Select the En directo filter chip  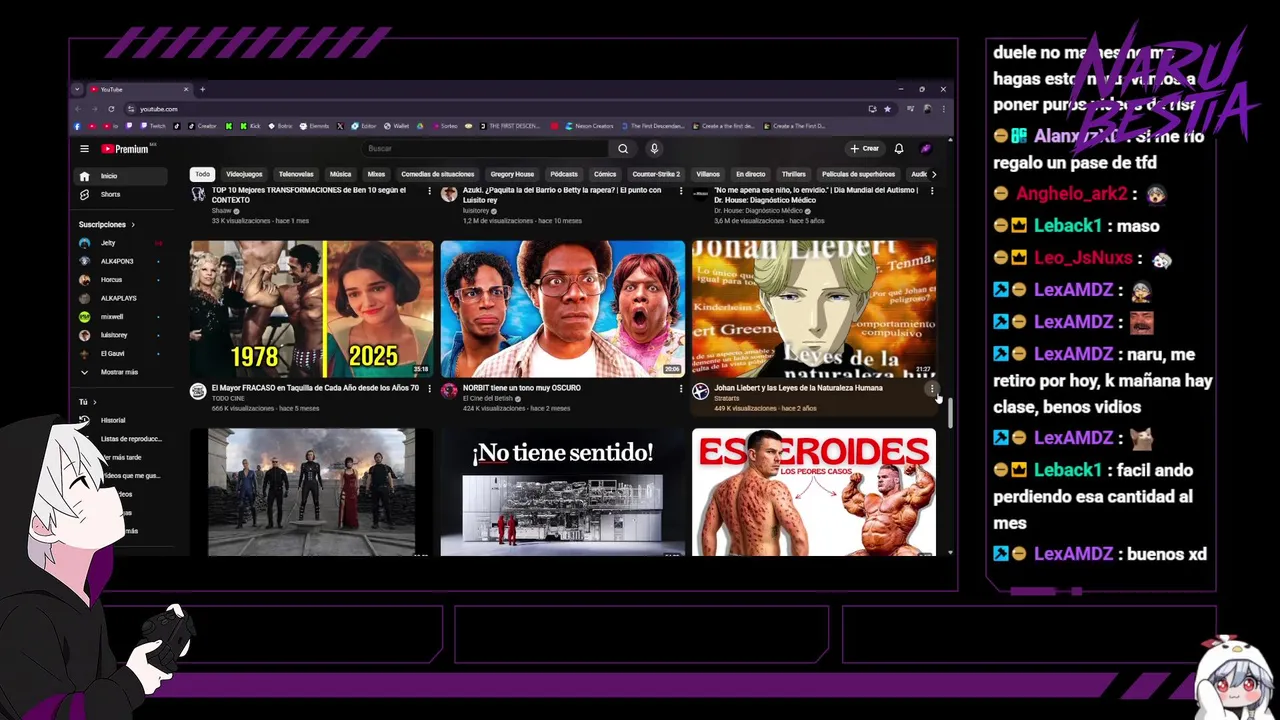pyautogui.click(x=750, y=174)
